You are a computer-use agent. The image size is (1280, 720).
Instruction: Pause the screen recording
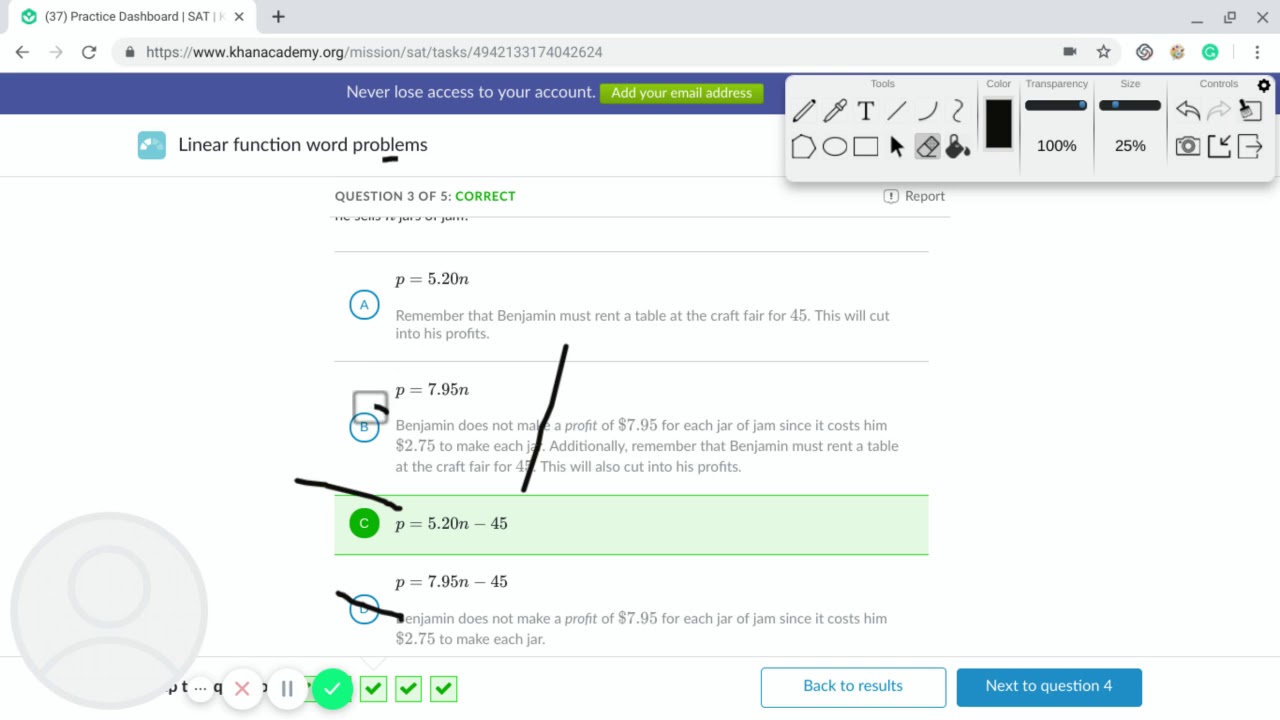point(287,688)
